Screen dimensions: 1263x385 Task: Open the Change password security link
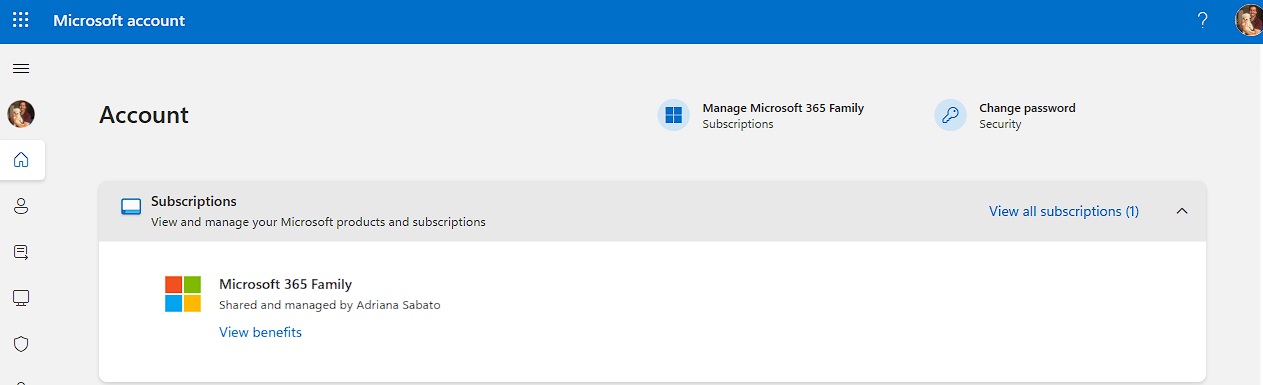coord(1027,108)
